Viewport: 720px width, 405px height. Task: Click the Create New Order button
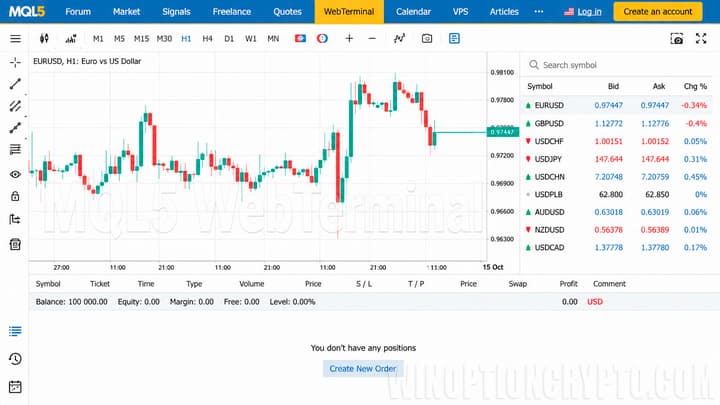(363, 369)
